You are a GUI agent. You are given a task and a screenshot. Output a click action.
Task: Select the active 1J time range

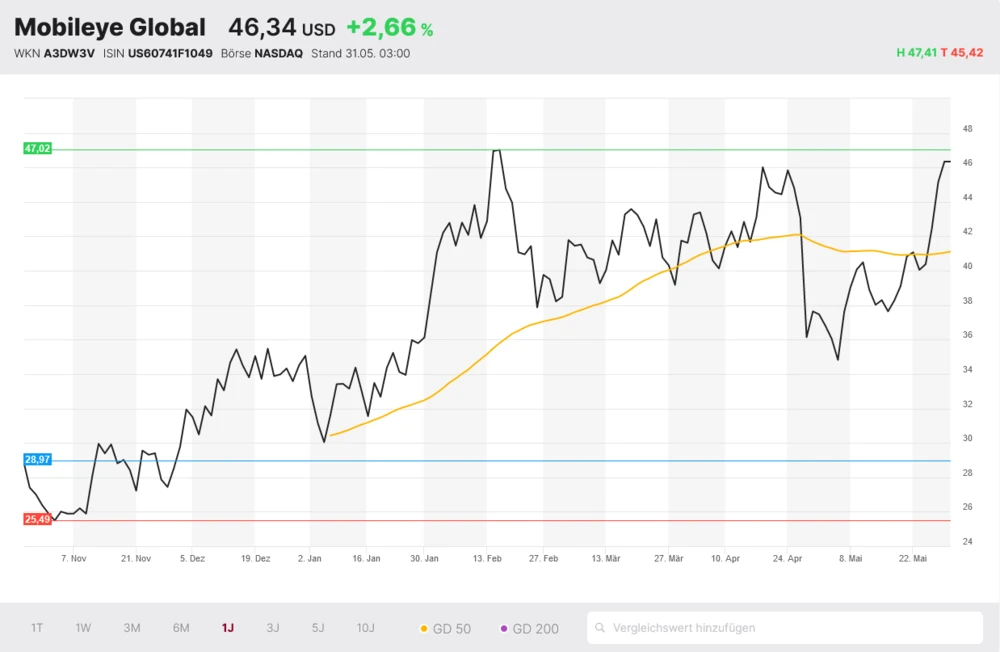pyautogui.click(x=228, y=628)
